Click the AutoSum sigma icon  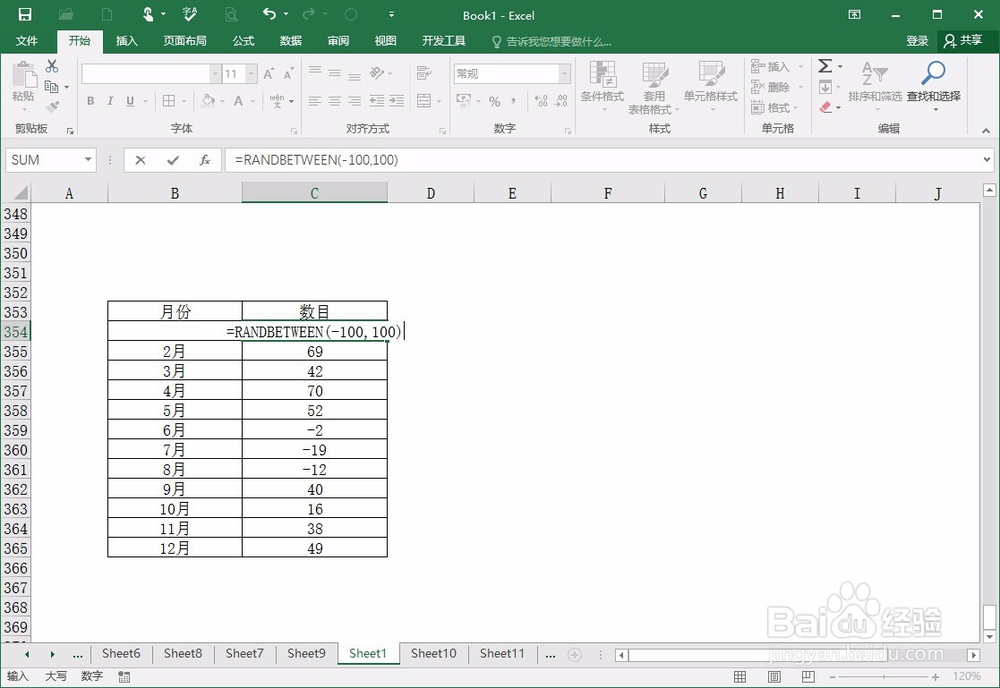[x=825, y=66]
